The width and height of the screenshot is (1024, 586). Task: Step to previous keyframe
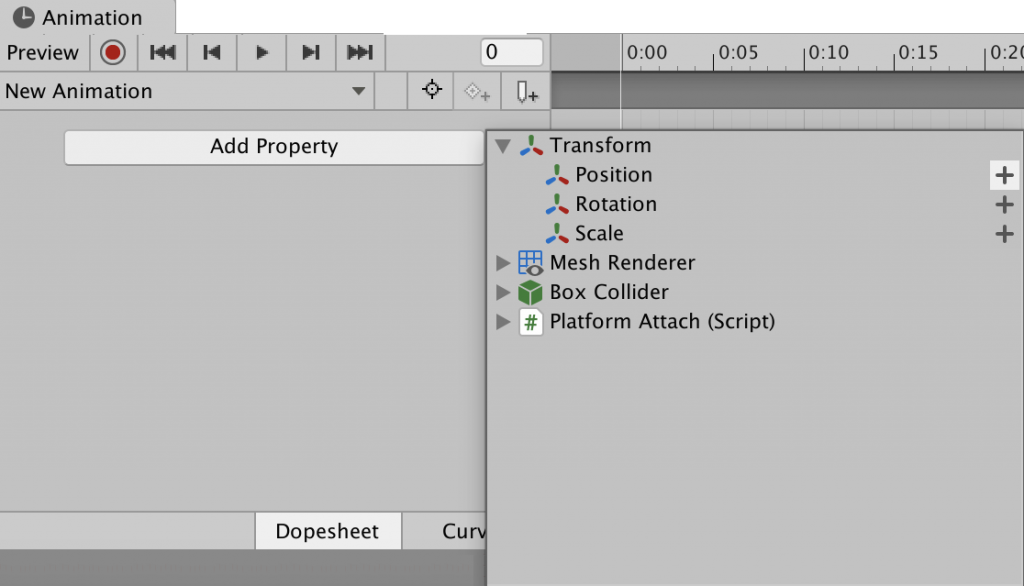211,53
